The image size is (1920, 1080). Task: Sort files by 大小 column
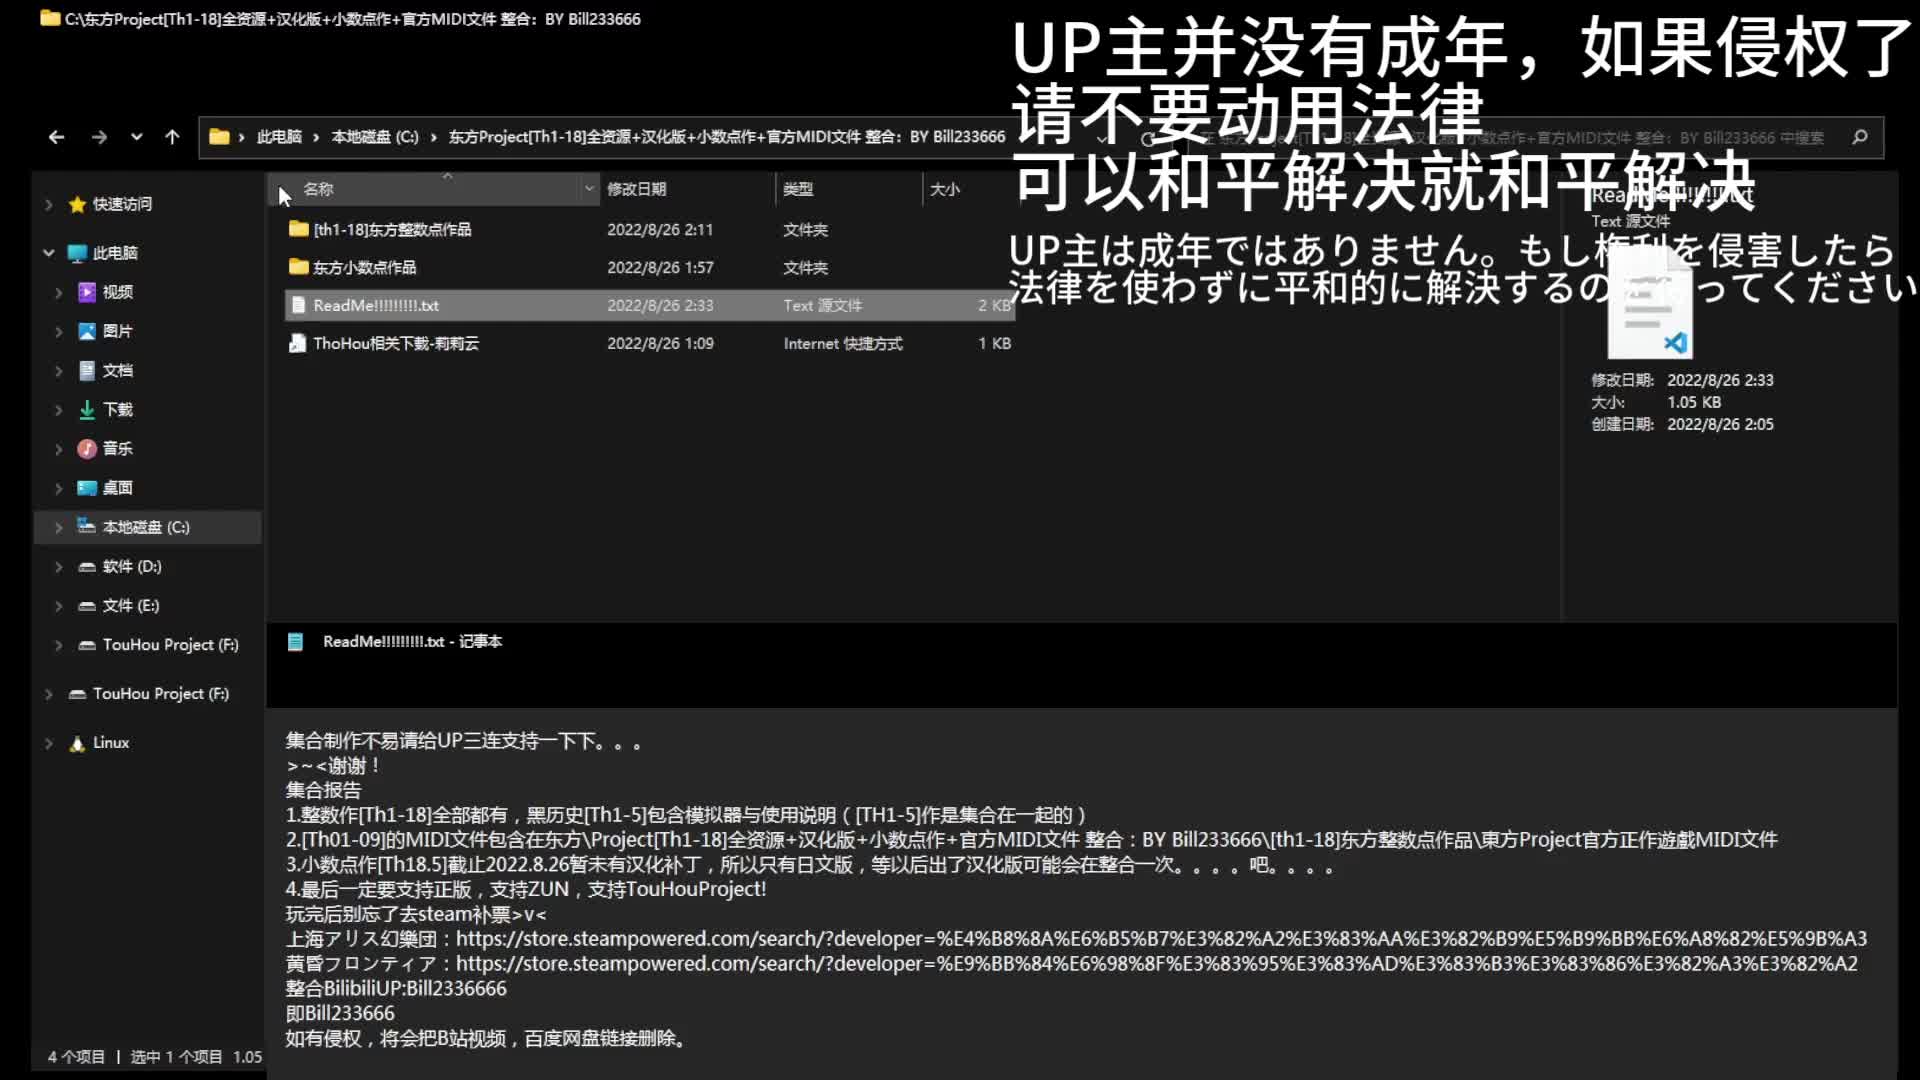(945, 189)
